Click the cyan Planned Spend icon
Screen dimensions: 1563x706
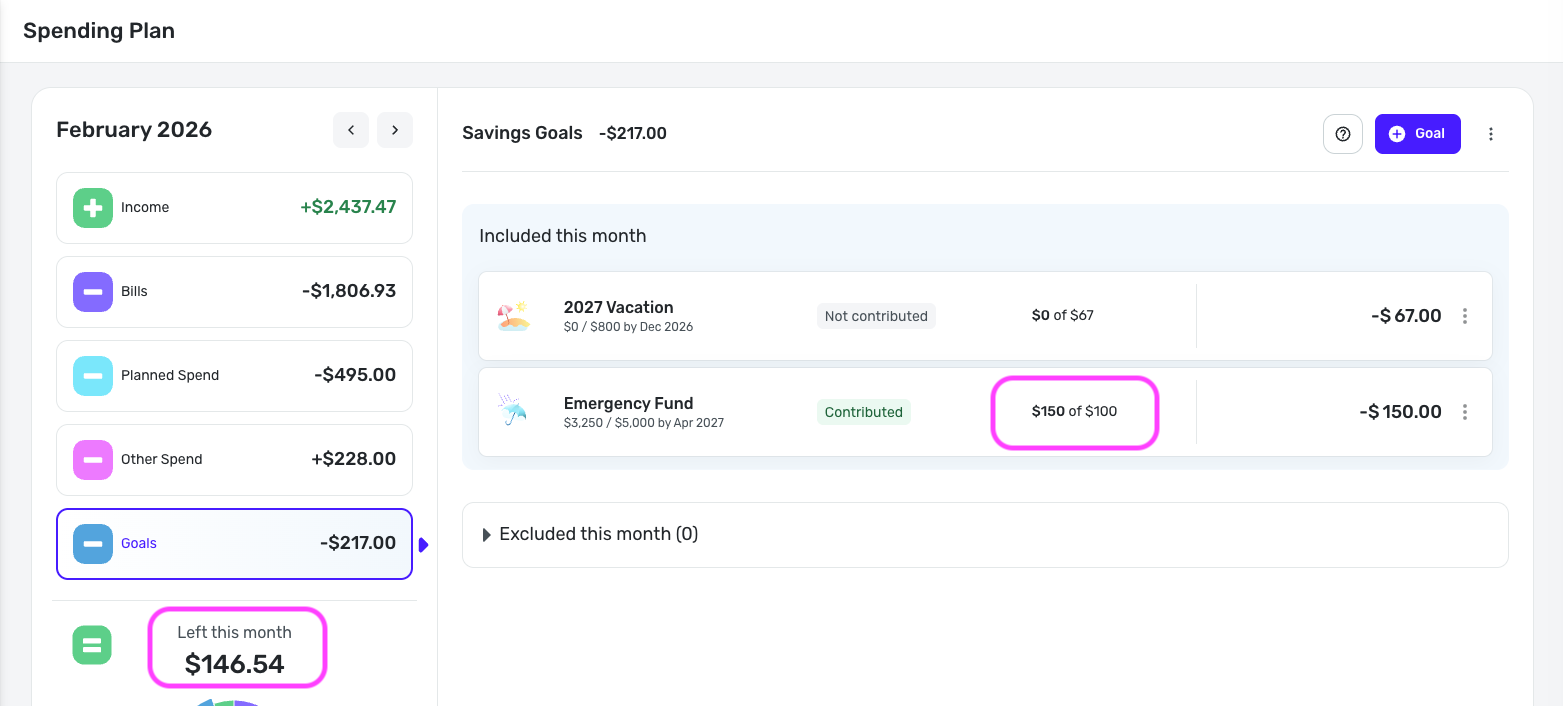pos(92,376)
